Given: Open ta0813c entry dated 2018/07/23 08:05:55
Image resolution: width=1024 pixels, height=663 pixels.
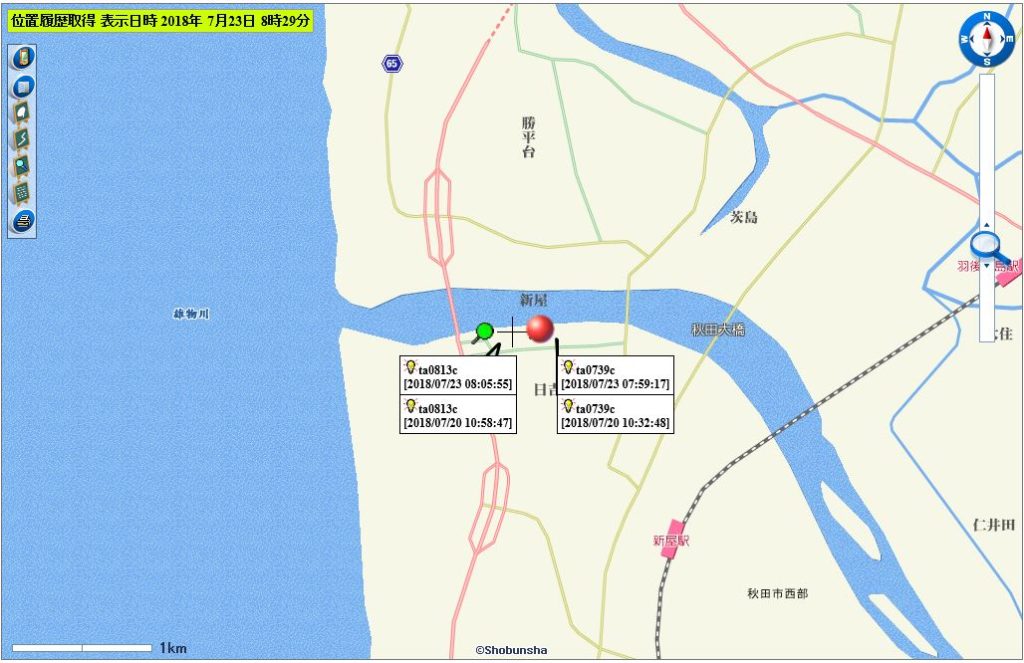Looking at the screenshot, I should click(x=457, y=376).
